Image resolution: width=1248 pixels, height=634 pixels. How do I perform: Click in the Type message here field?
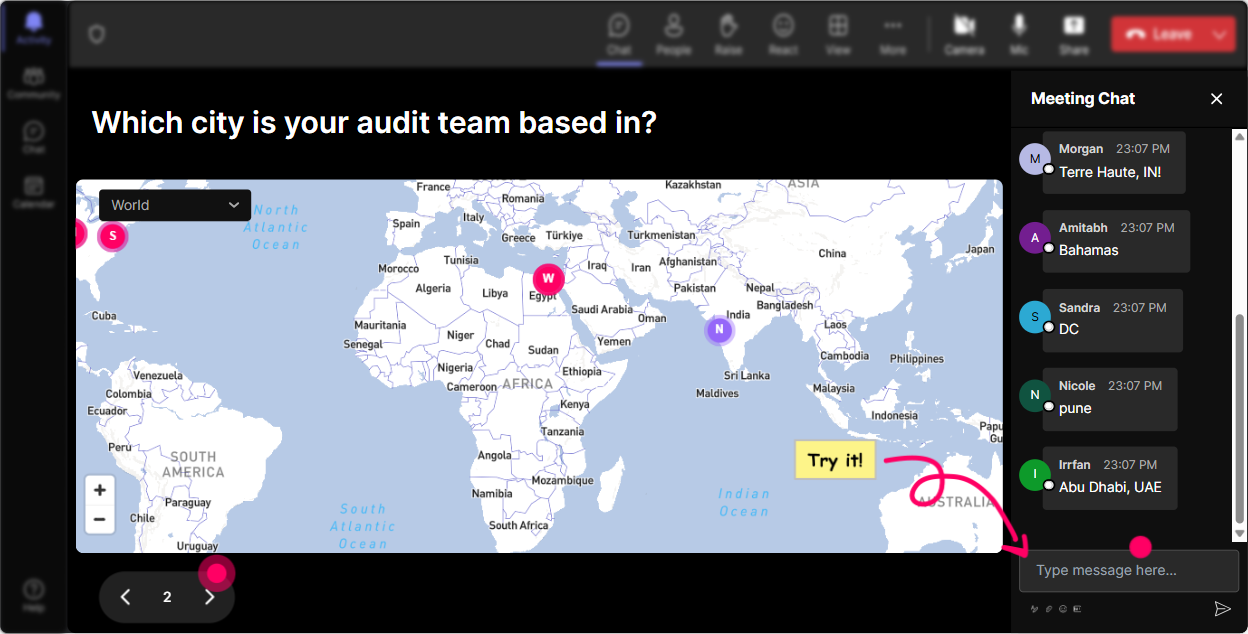(x=1129, y=571)
